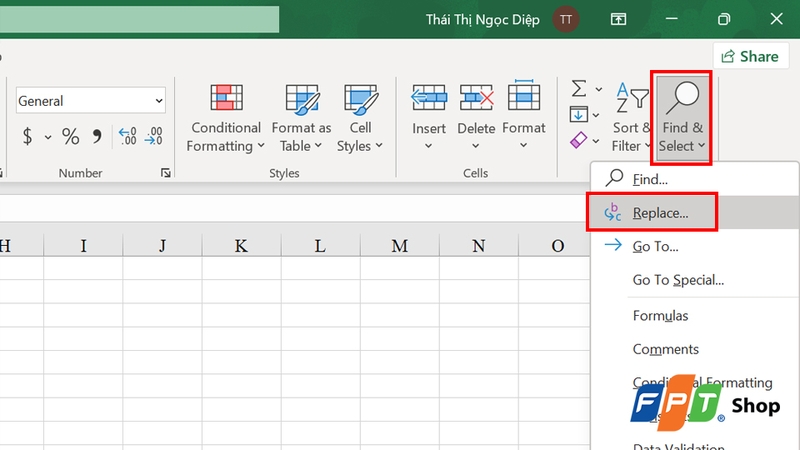This screenshot has height=450, width=800.
Task: Open Cell Styles gallery
Action: pos(360,118)
